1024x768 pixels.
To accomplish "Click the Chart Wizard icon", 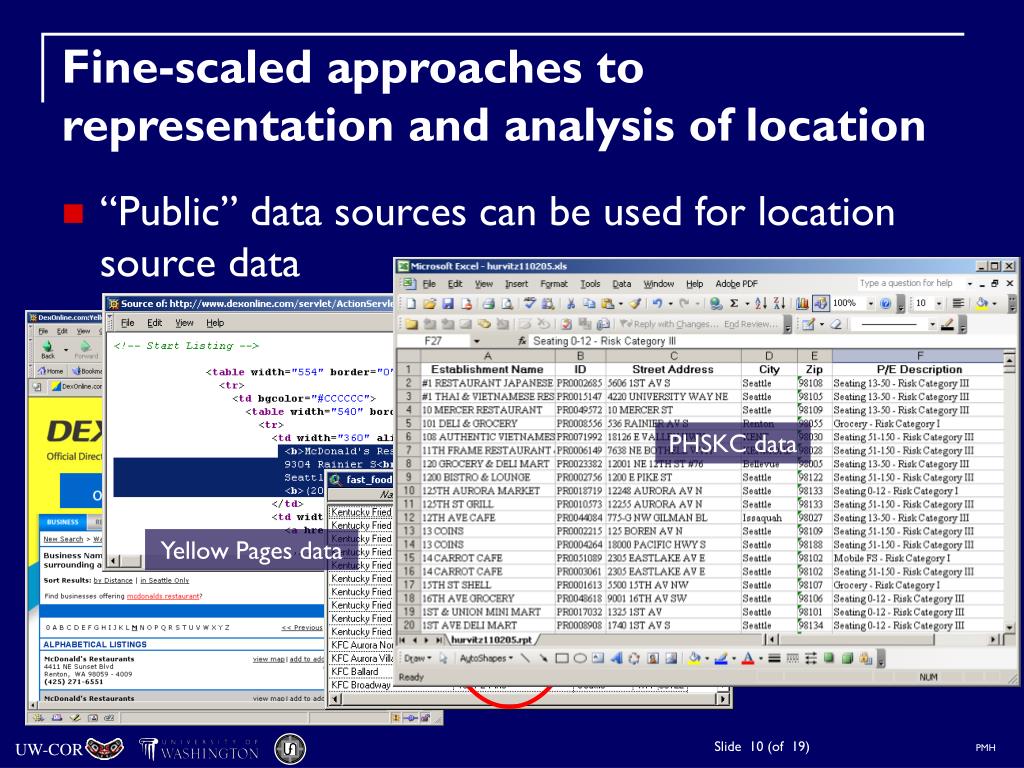I will tap(802, 304).
